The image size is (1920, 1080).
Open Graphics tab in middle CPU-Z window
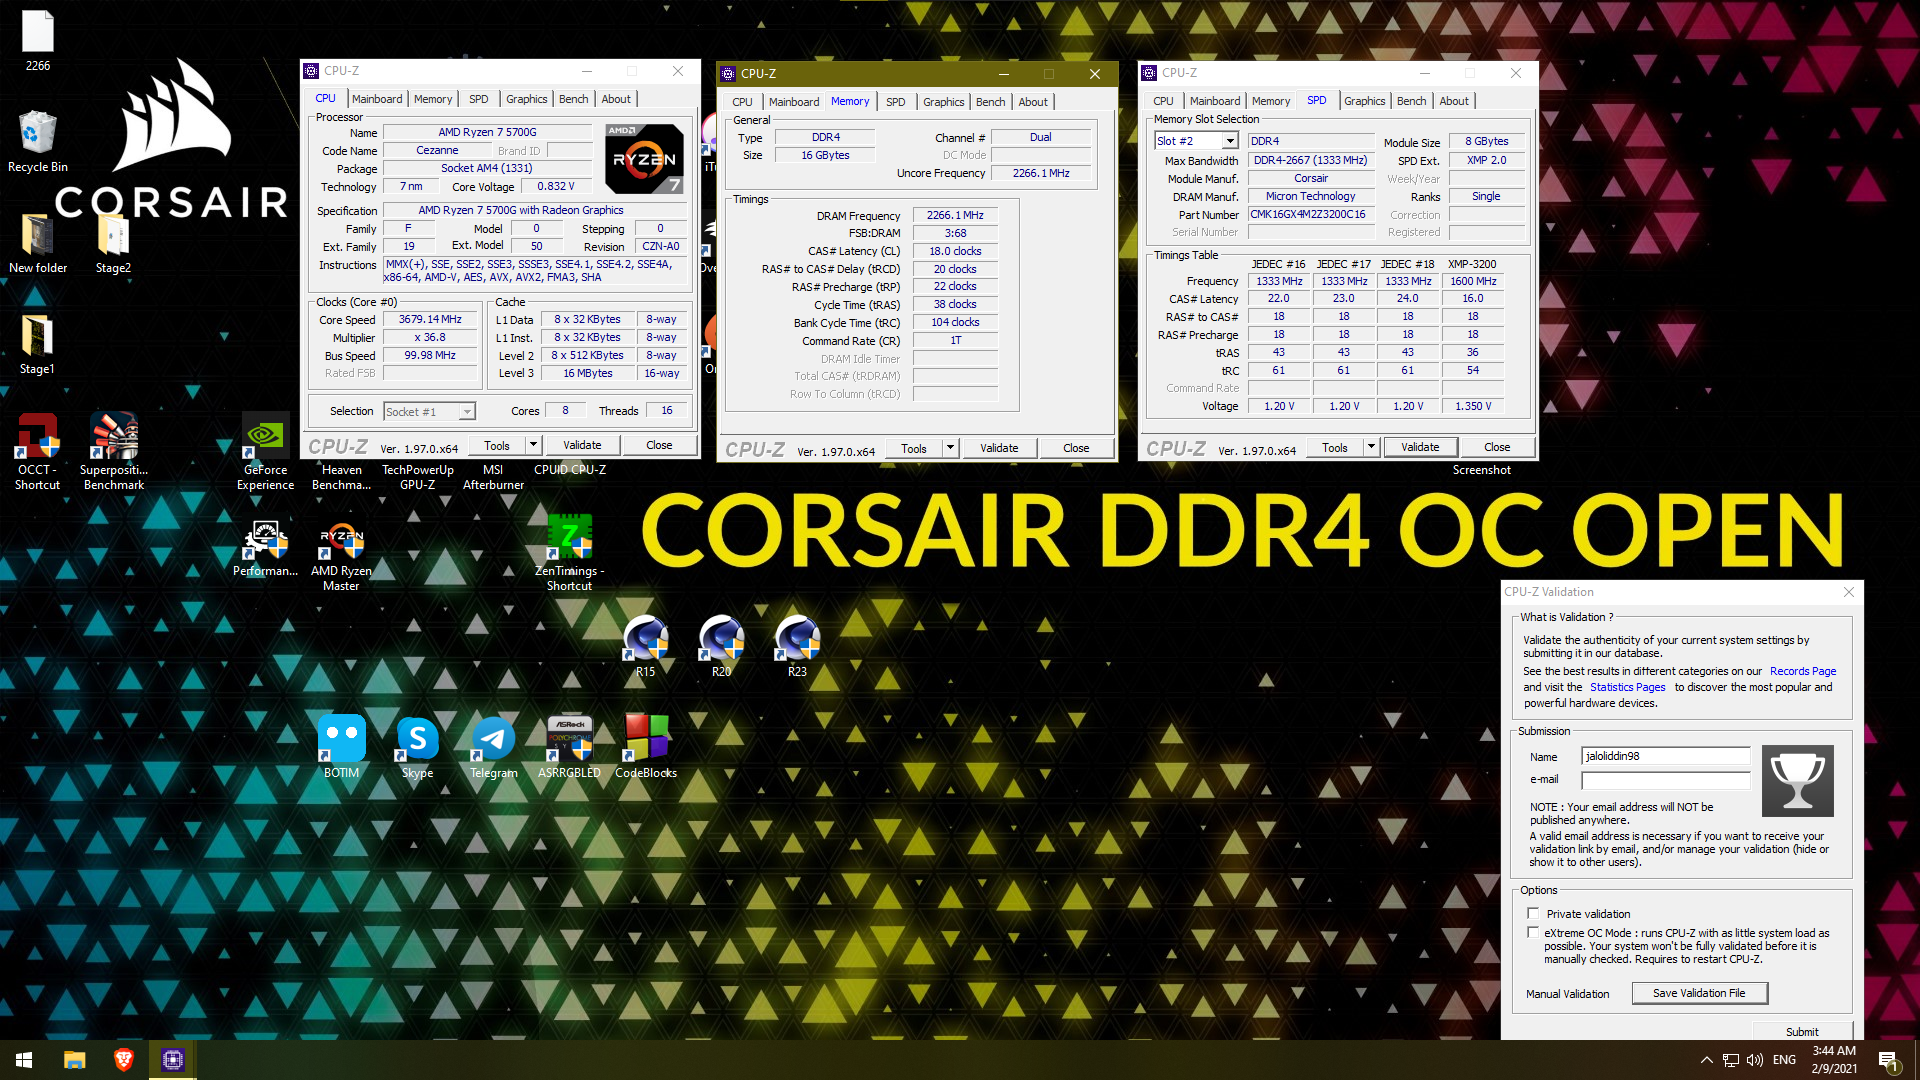(943, 102)
